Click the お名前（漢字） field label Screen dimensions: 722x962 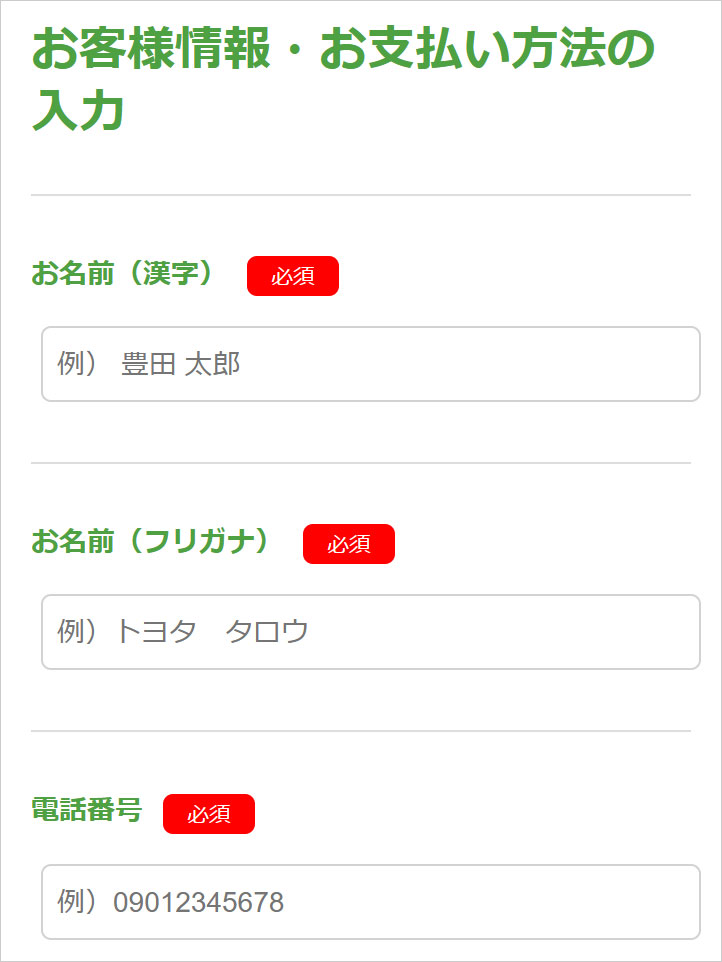click(x=124, y=273)
